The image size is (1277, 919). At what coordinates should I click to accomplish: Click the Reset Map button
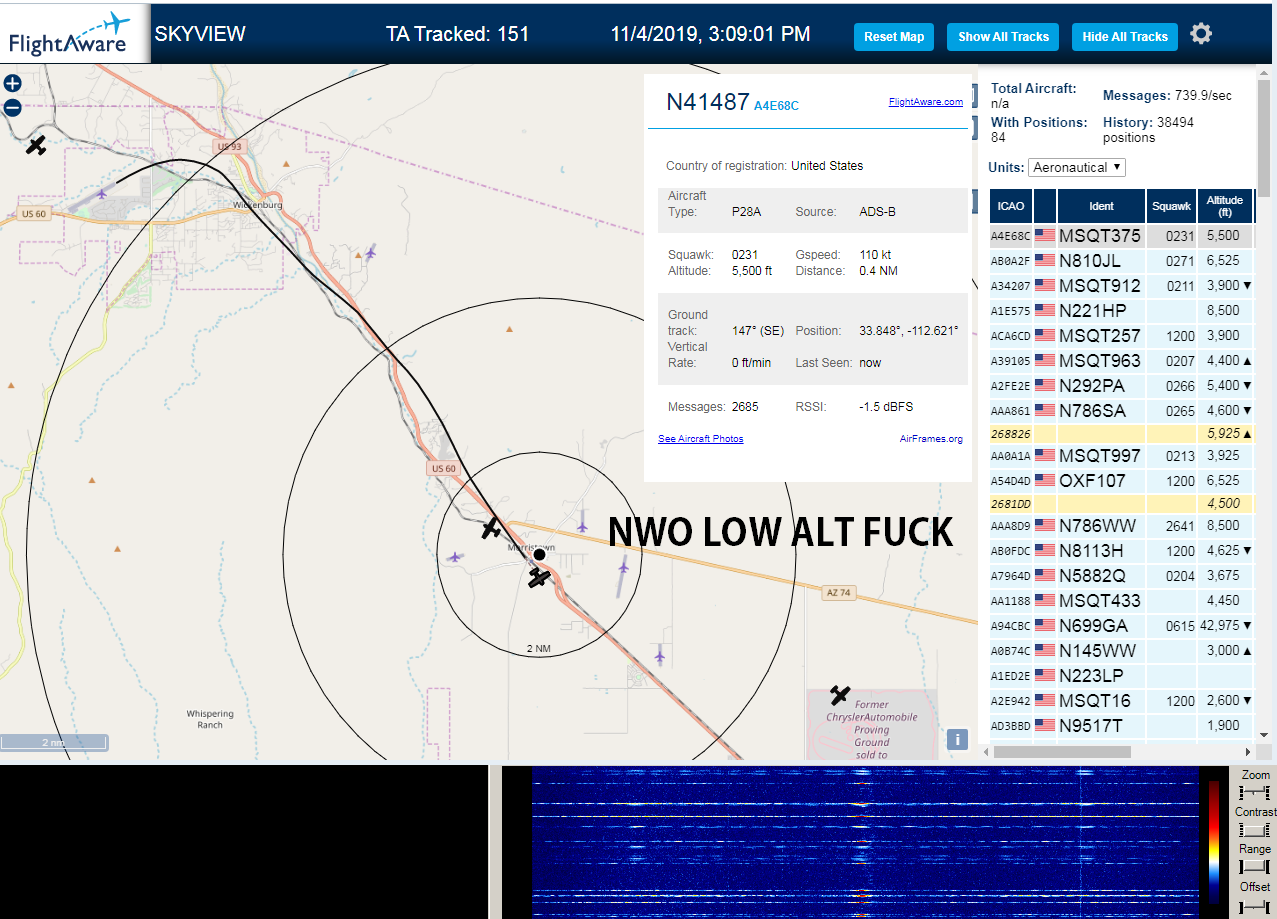[x=894, y=37]
